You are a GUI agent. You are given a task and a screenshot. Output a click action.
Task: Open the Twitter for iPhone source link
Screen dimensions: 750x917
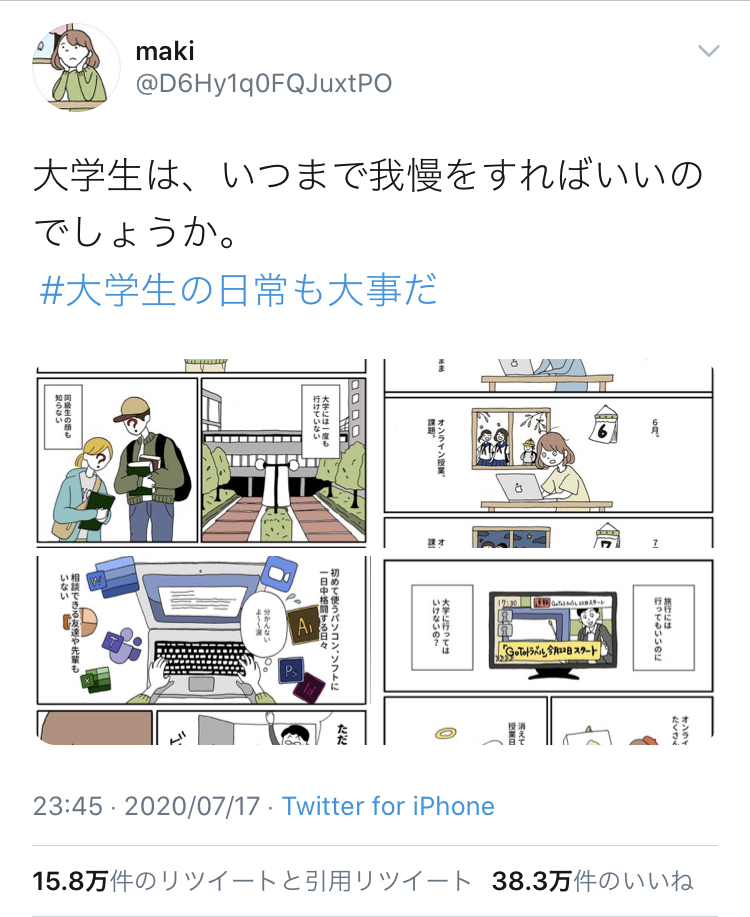pos(388,806)
